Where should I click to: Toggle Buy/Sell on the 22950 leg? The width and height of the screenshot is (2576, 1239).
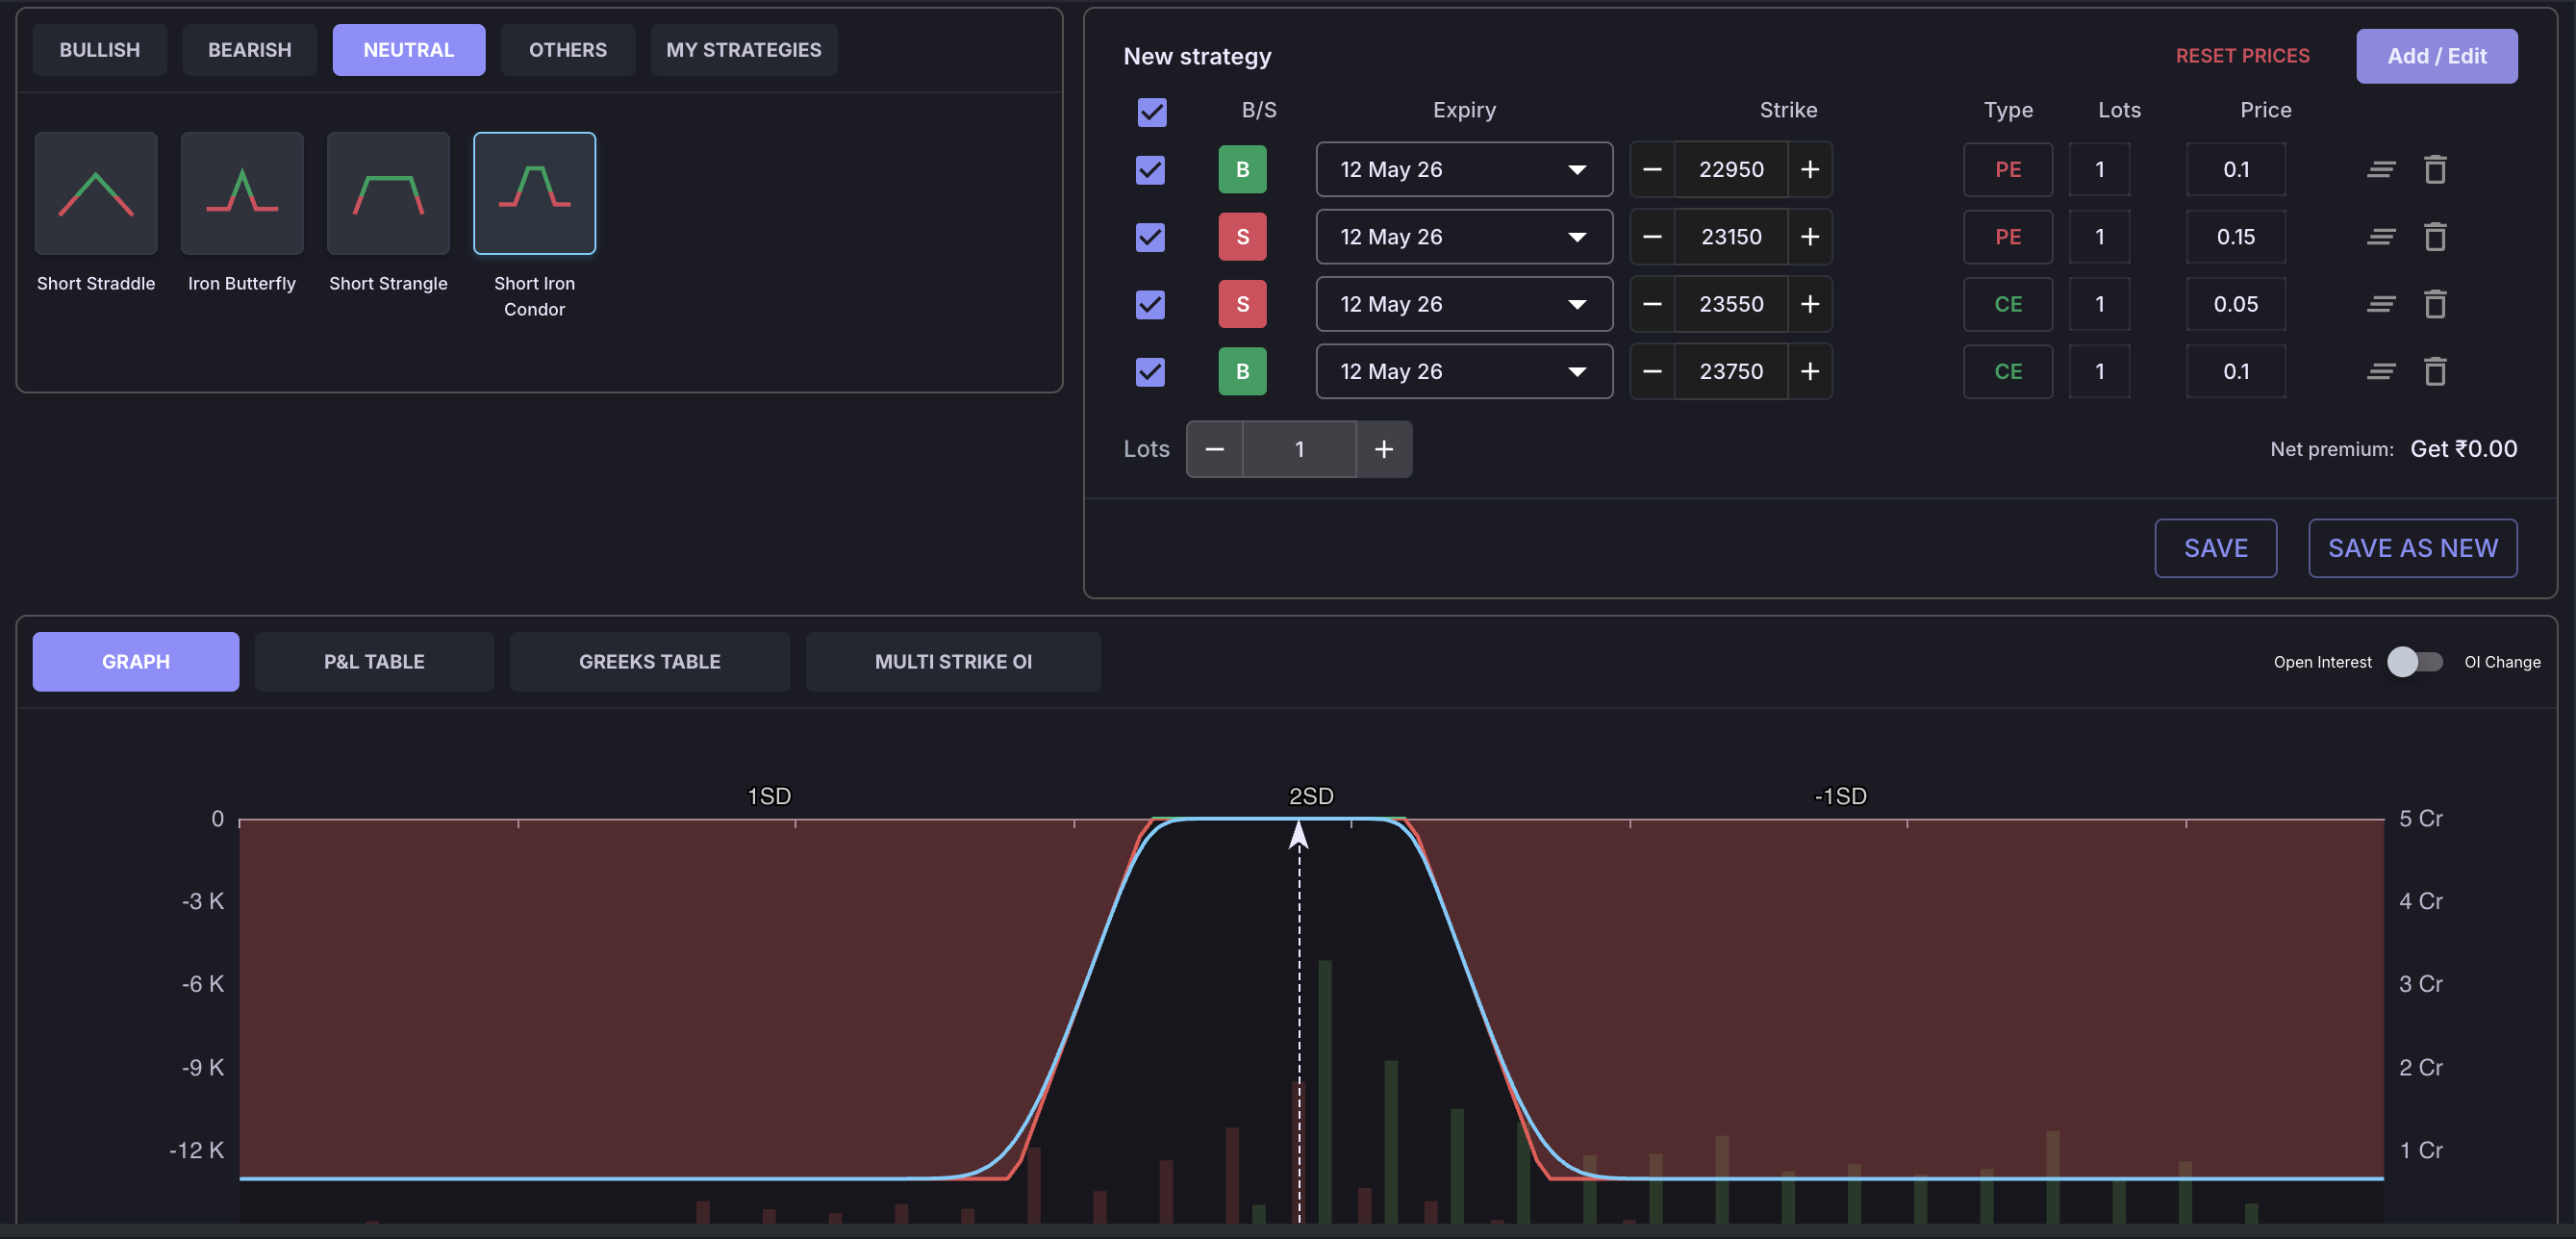[1242, 170]
